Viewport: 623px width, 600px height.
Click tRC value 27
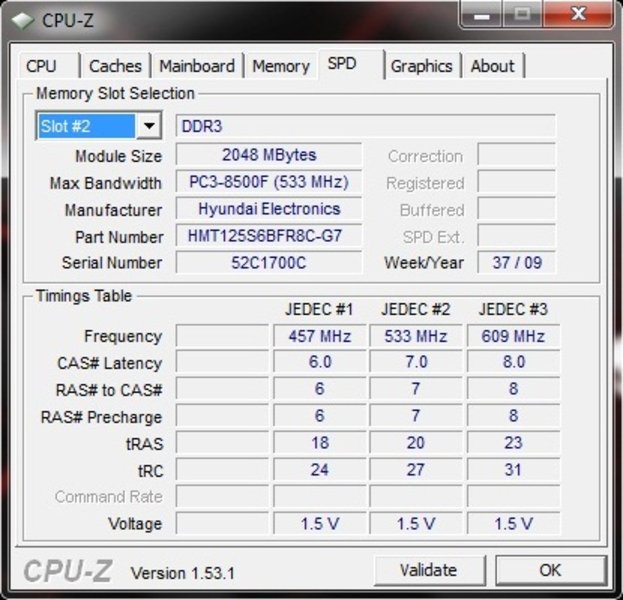tap(416, 470)
